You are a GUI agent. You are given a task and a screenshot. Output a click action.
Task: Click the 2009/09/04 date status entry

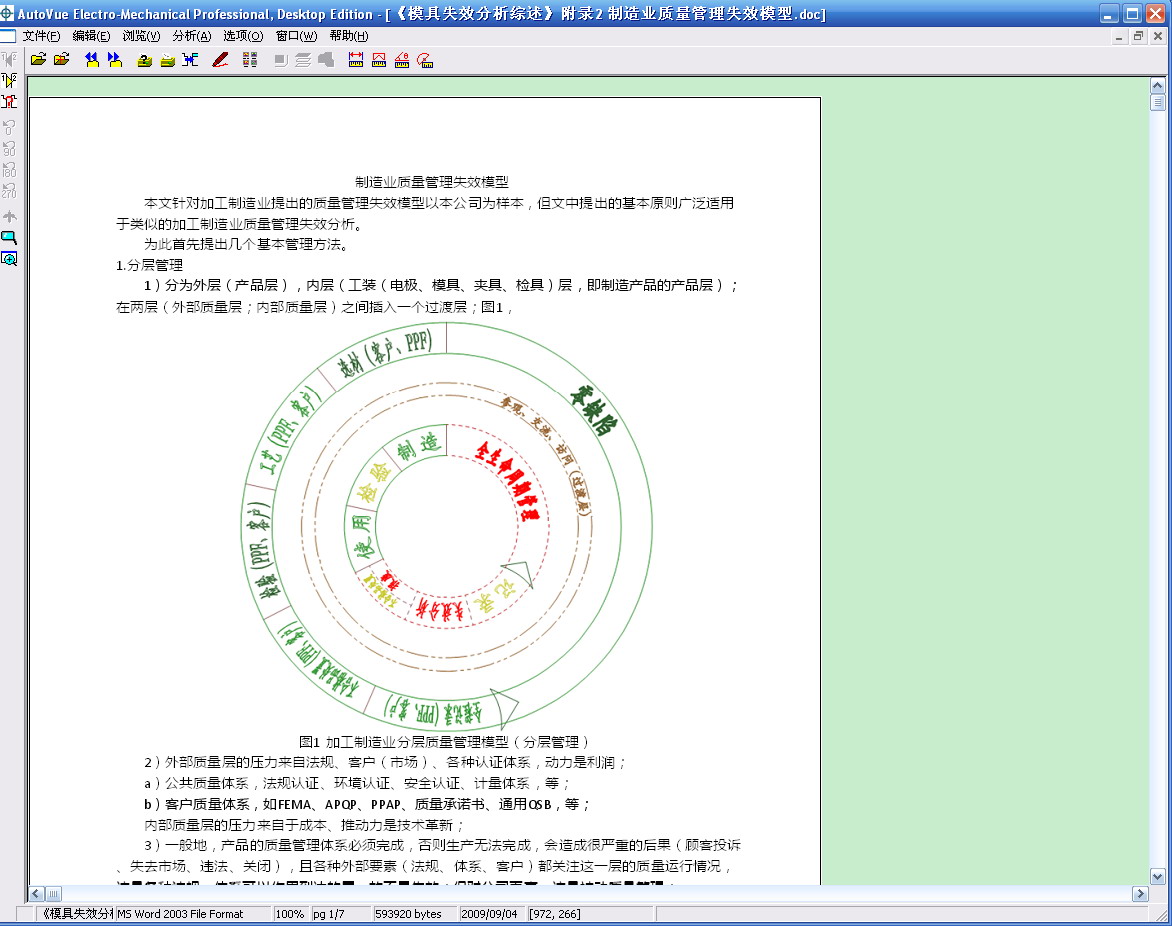(x=491, y=914)
